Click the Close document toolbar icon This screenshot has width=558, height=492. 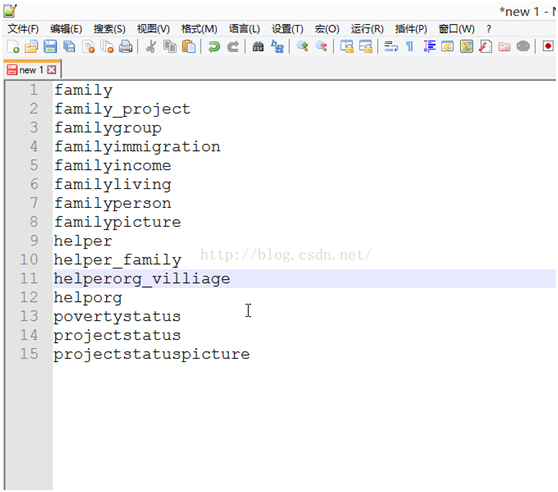[x=88, y=47]
